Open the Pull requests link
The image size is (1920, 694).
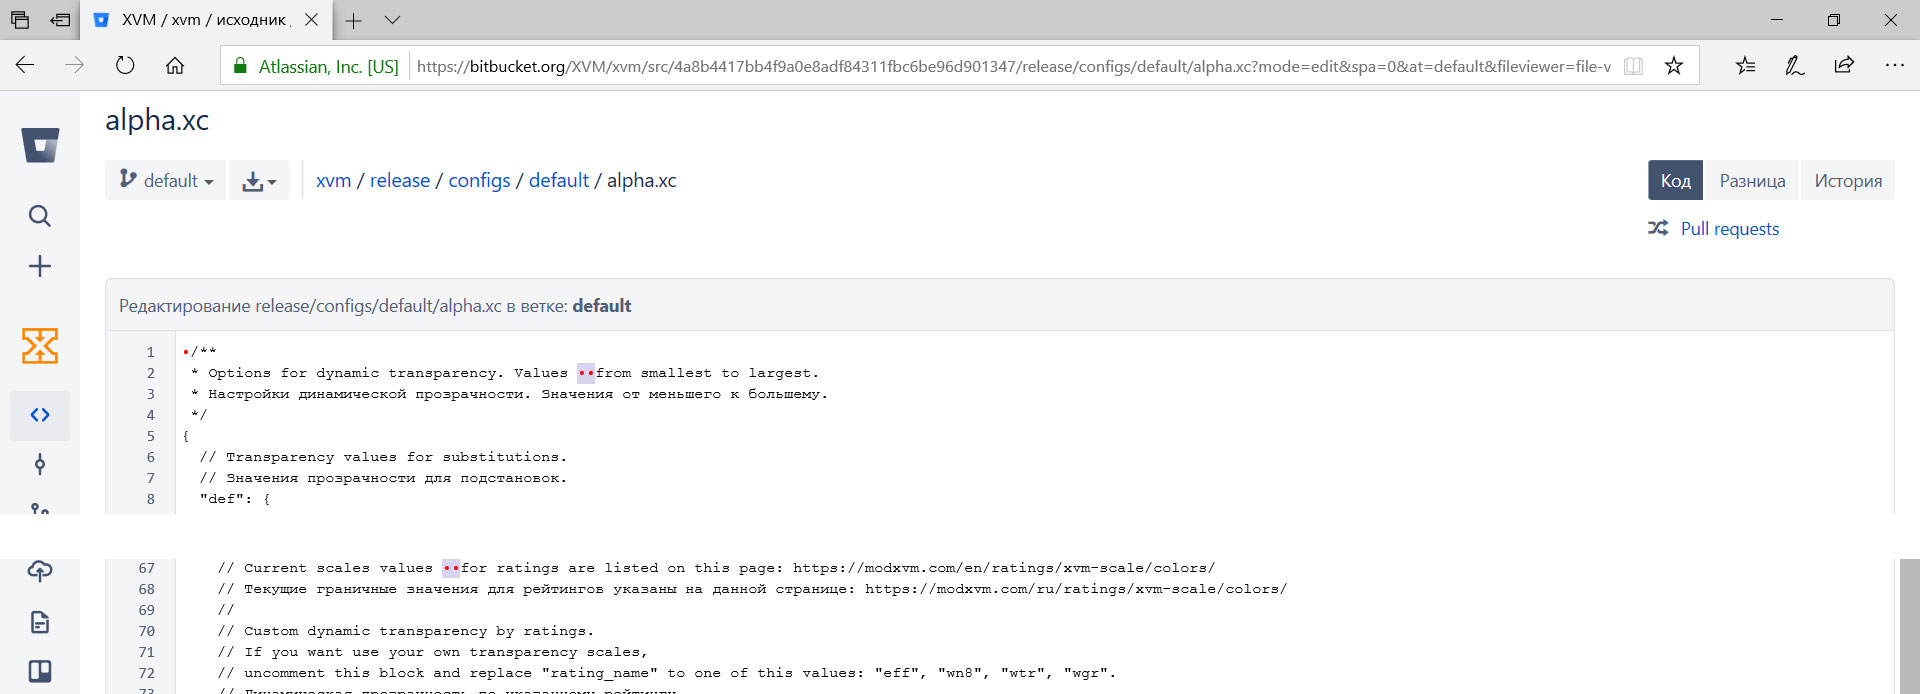click(1729, 229)
